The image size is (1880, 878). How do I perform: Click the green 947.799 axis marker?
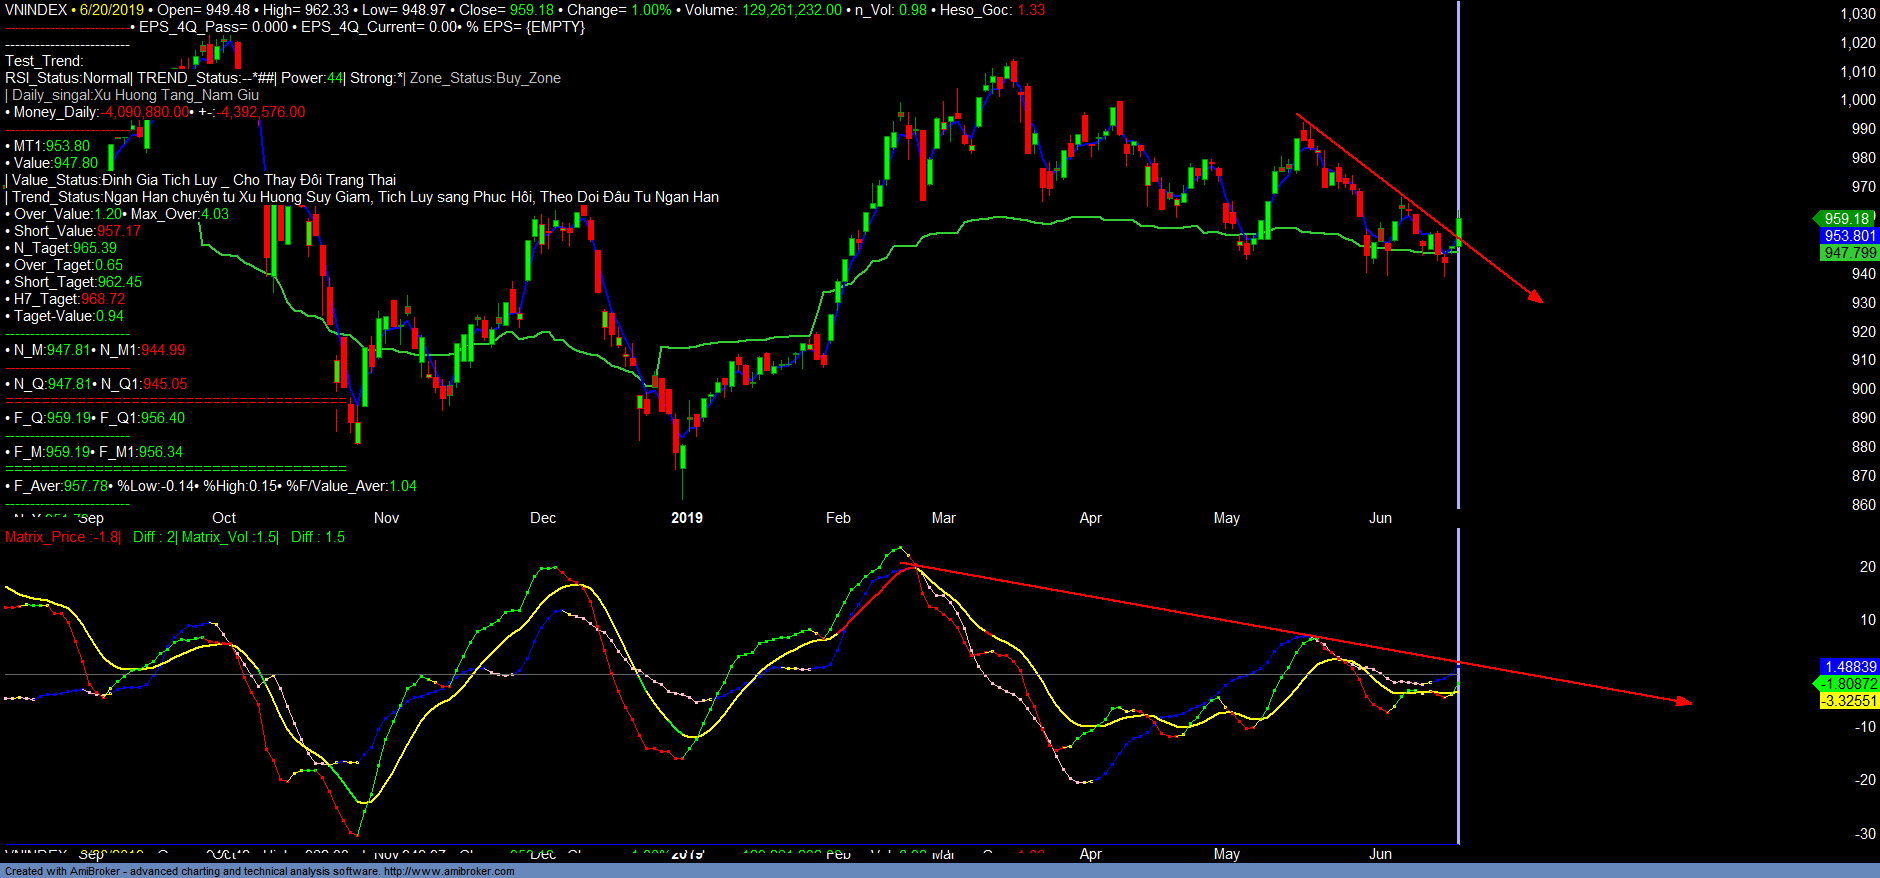(x=1849, y=253)
